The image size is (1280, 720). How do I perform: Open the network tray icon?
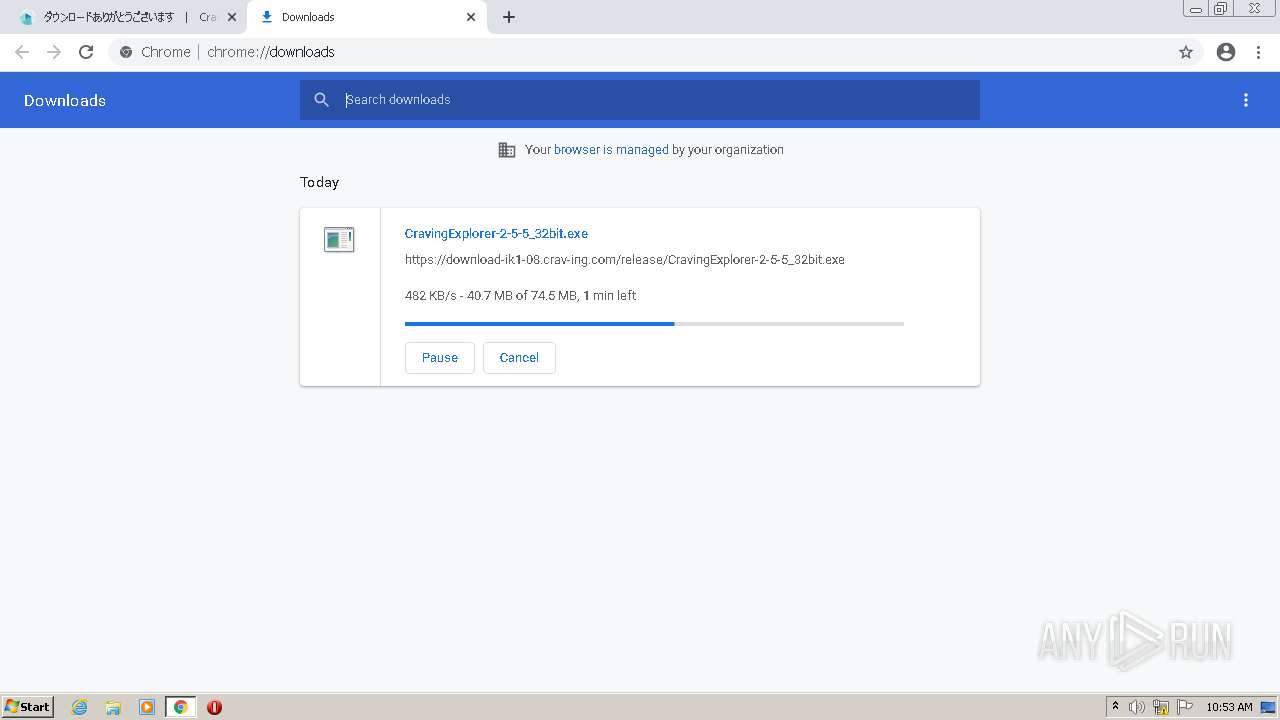[x=1161, y=707]
